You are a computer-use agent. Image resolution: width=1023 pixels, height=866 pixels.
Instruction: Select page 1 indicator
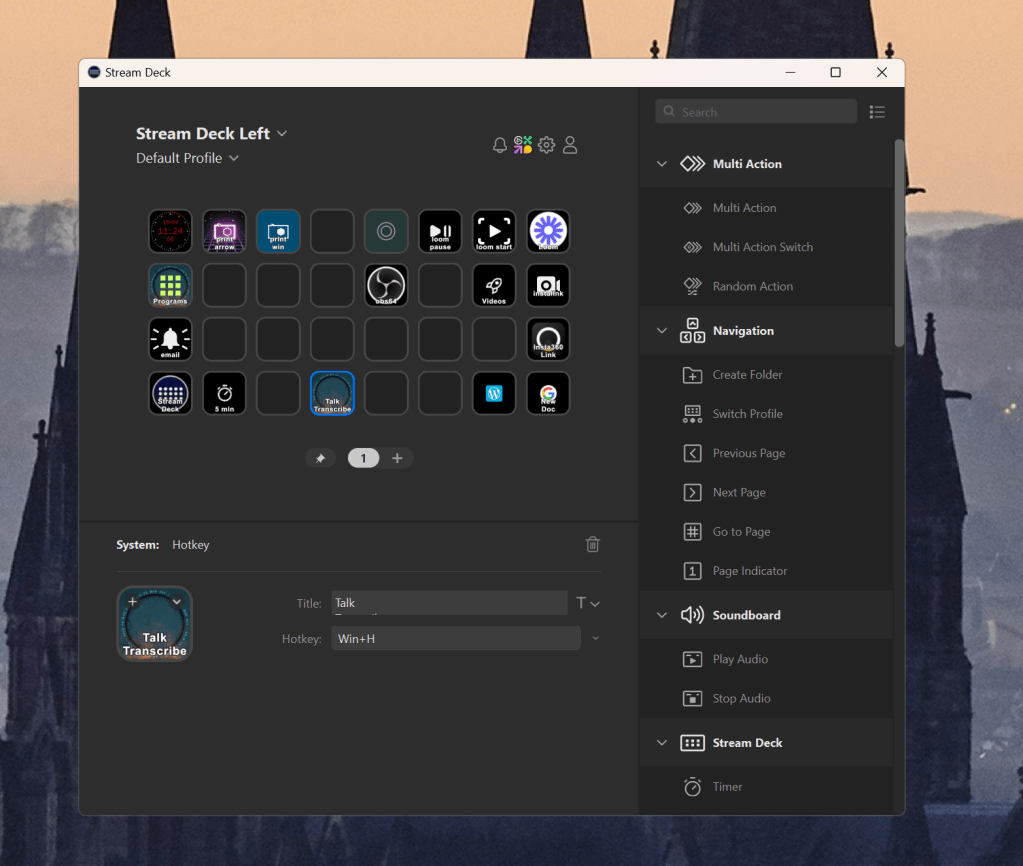(363, 458)
